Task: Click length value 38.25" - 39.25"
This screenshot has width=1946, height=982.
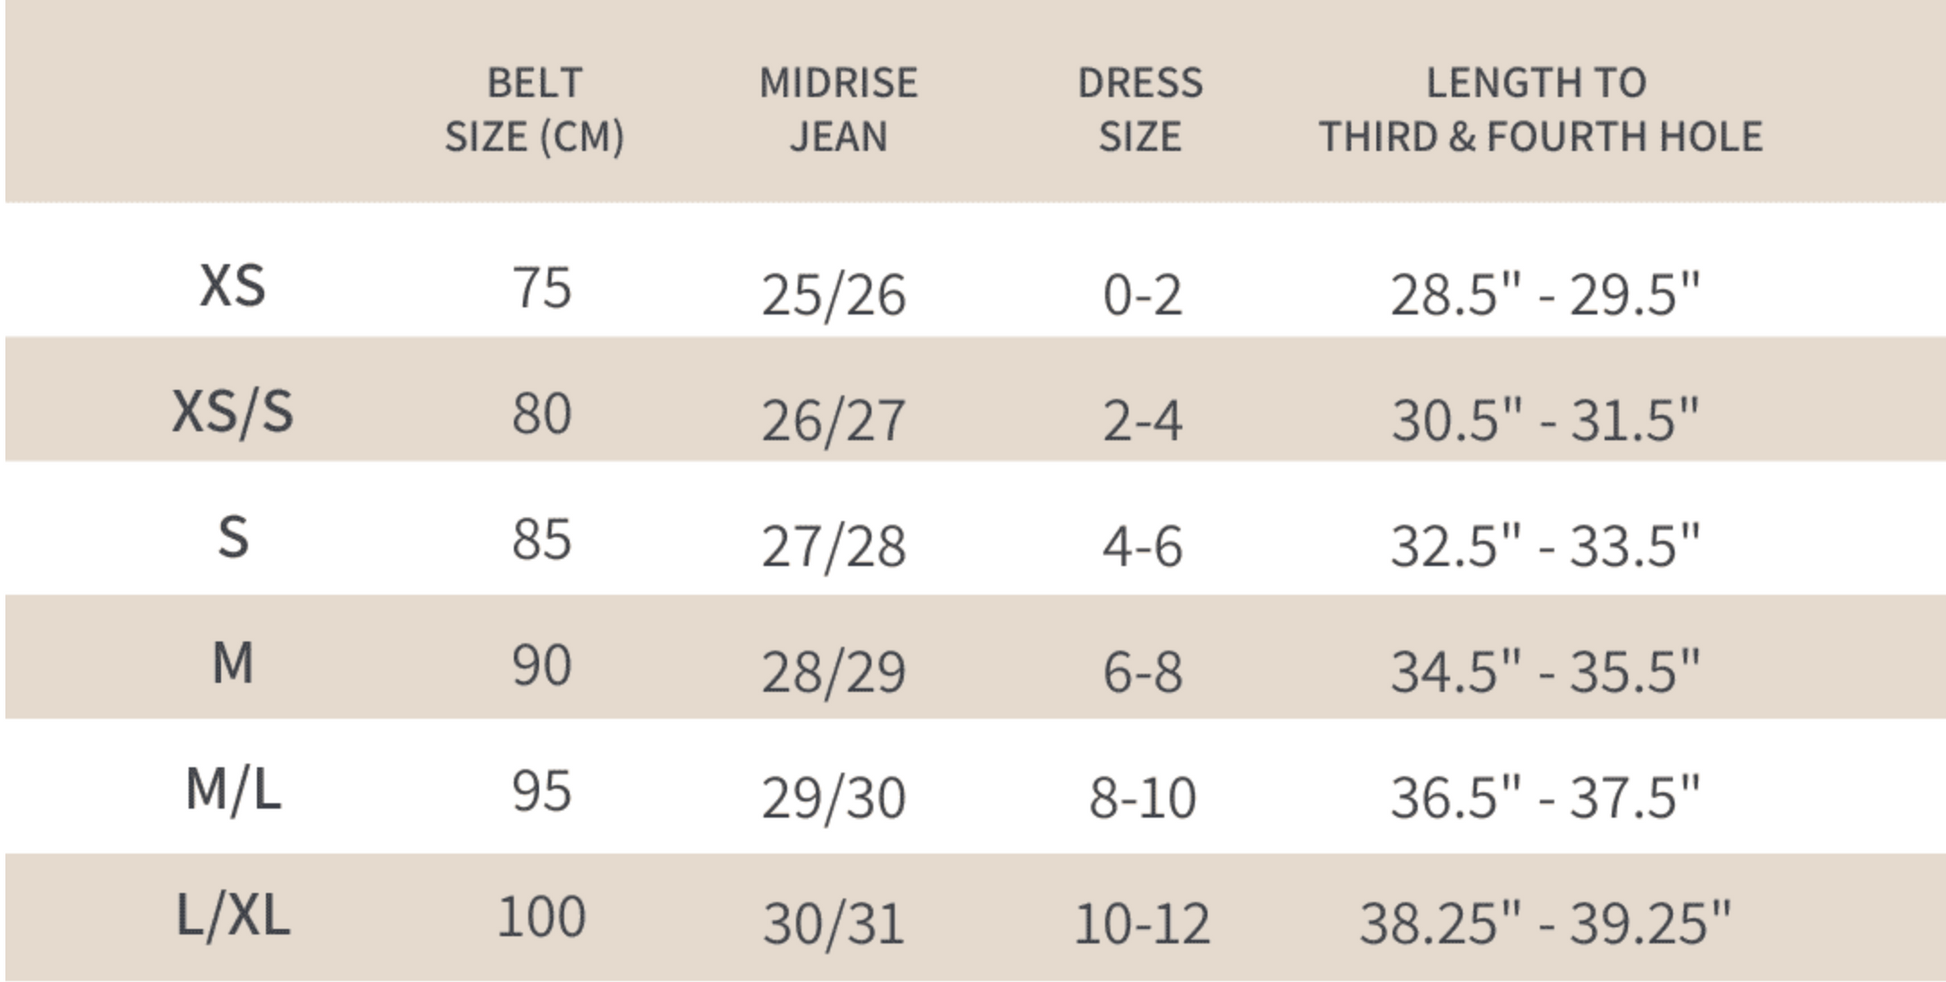Action: pyautogui.click(x=1544, y=923)
